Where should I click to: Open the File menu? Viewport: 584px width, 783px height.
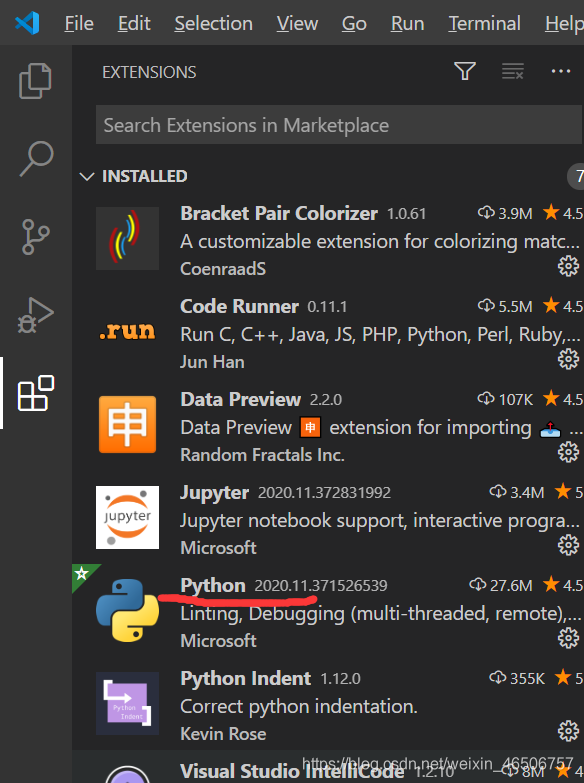[79, 23]
